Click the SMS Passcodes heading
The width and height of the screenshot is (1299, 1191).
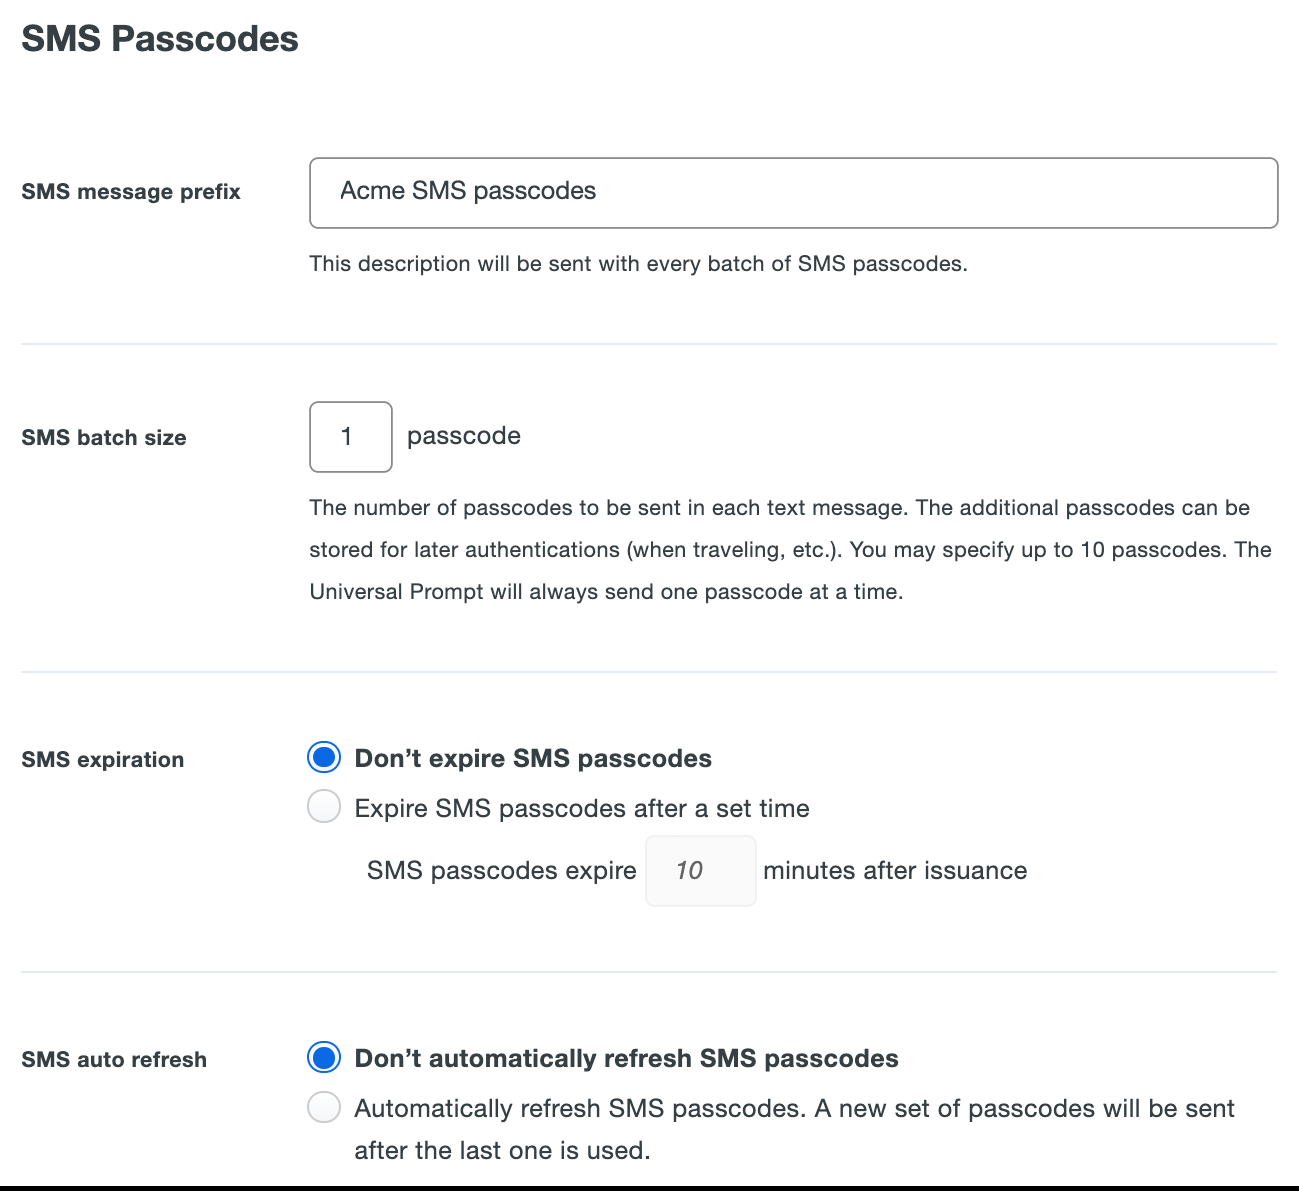159,38
